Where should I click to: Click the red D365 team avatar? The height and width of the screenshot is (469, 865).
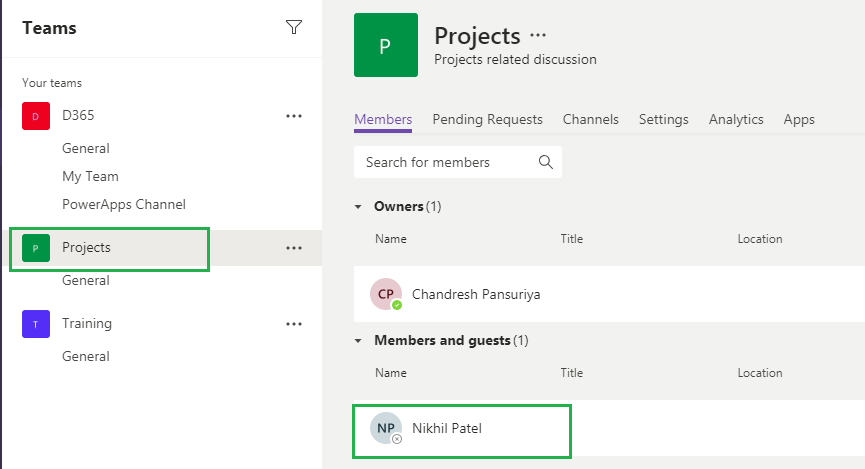point(36,116)
